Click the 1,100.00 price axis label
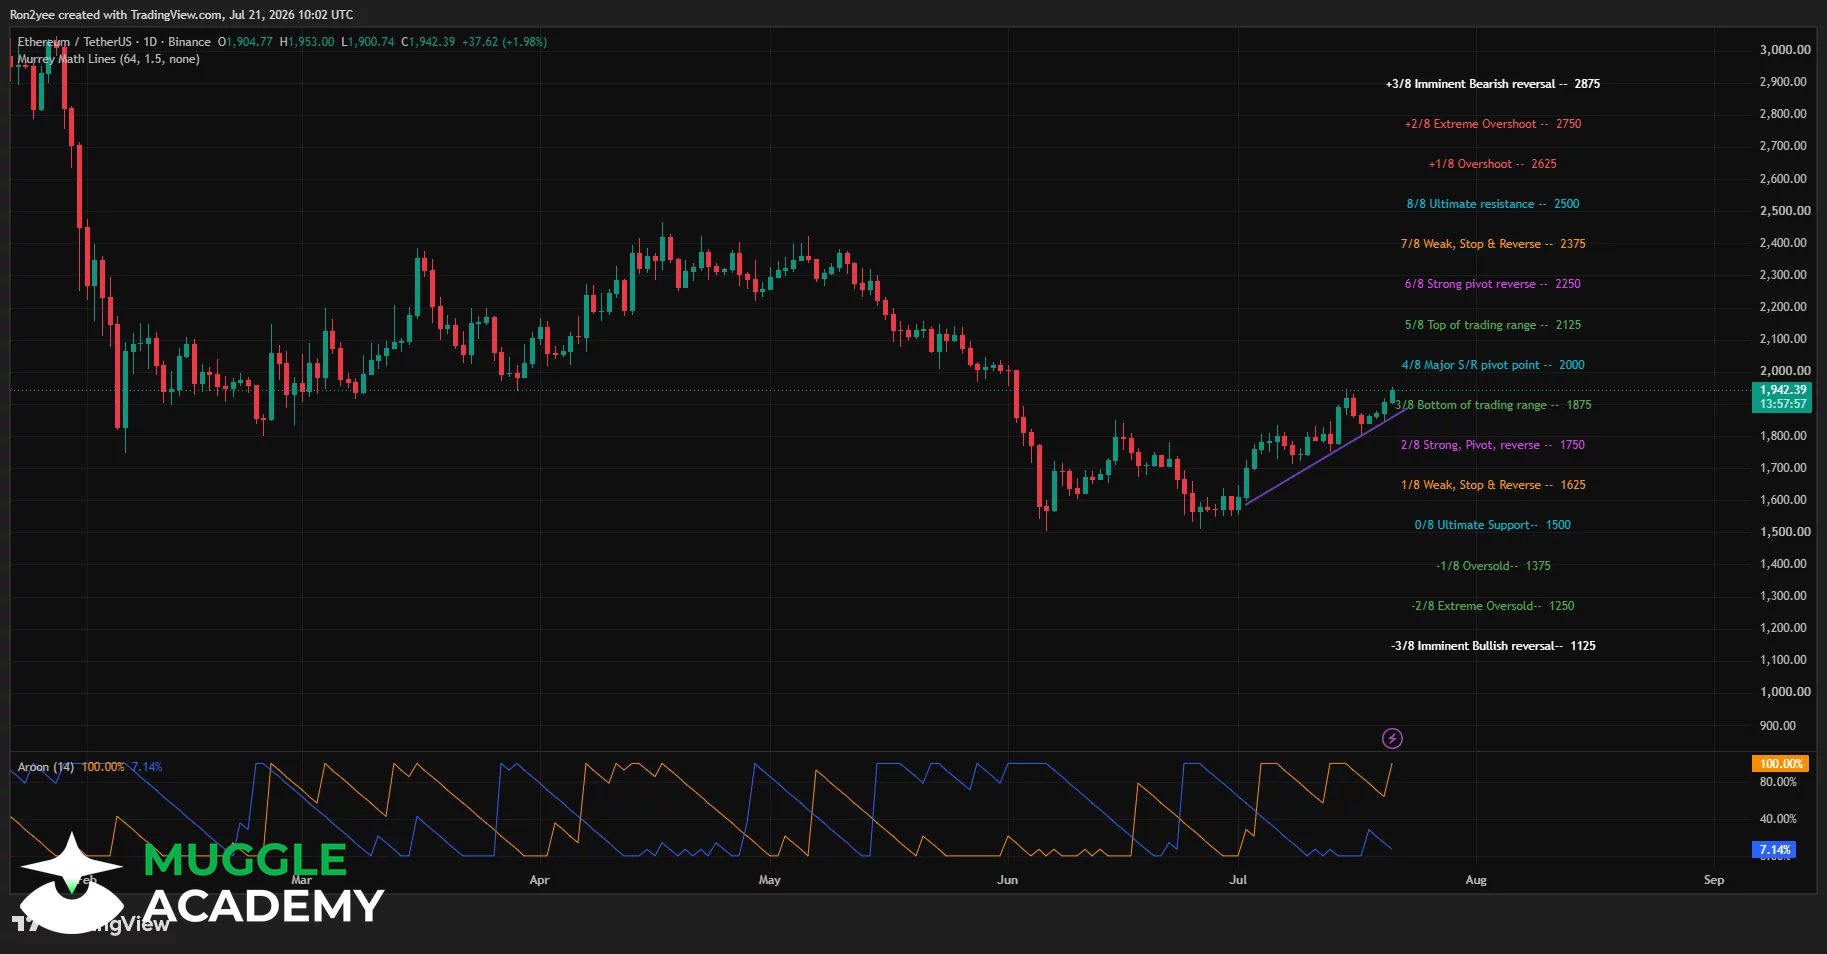The height and width of the screenshot is (954, 1827). tap(1785, 659)
